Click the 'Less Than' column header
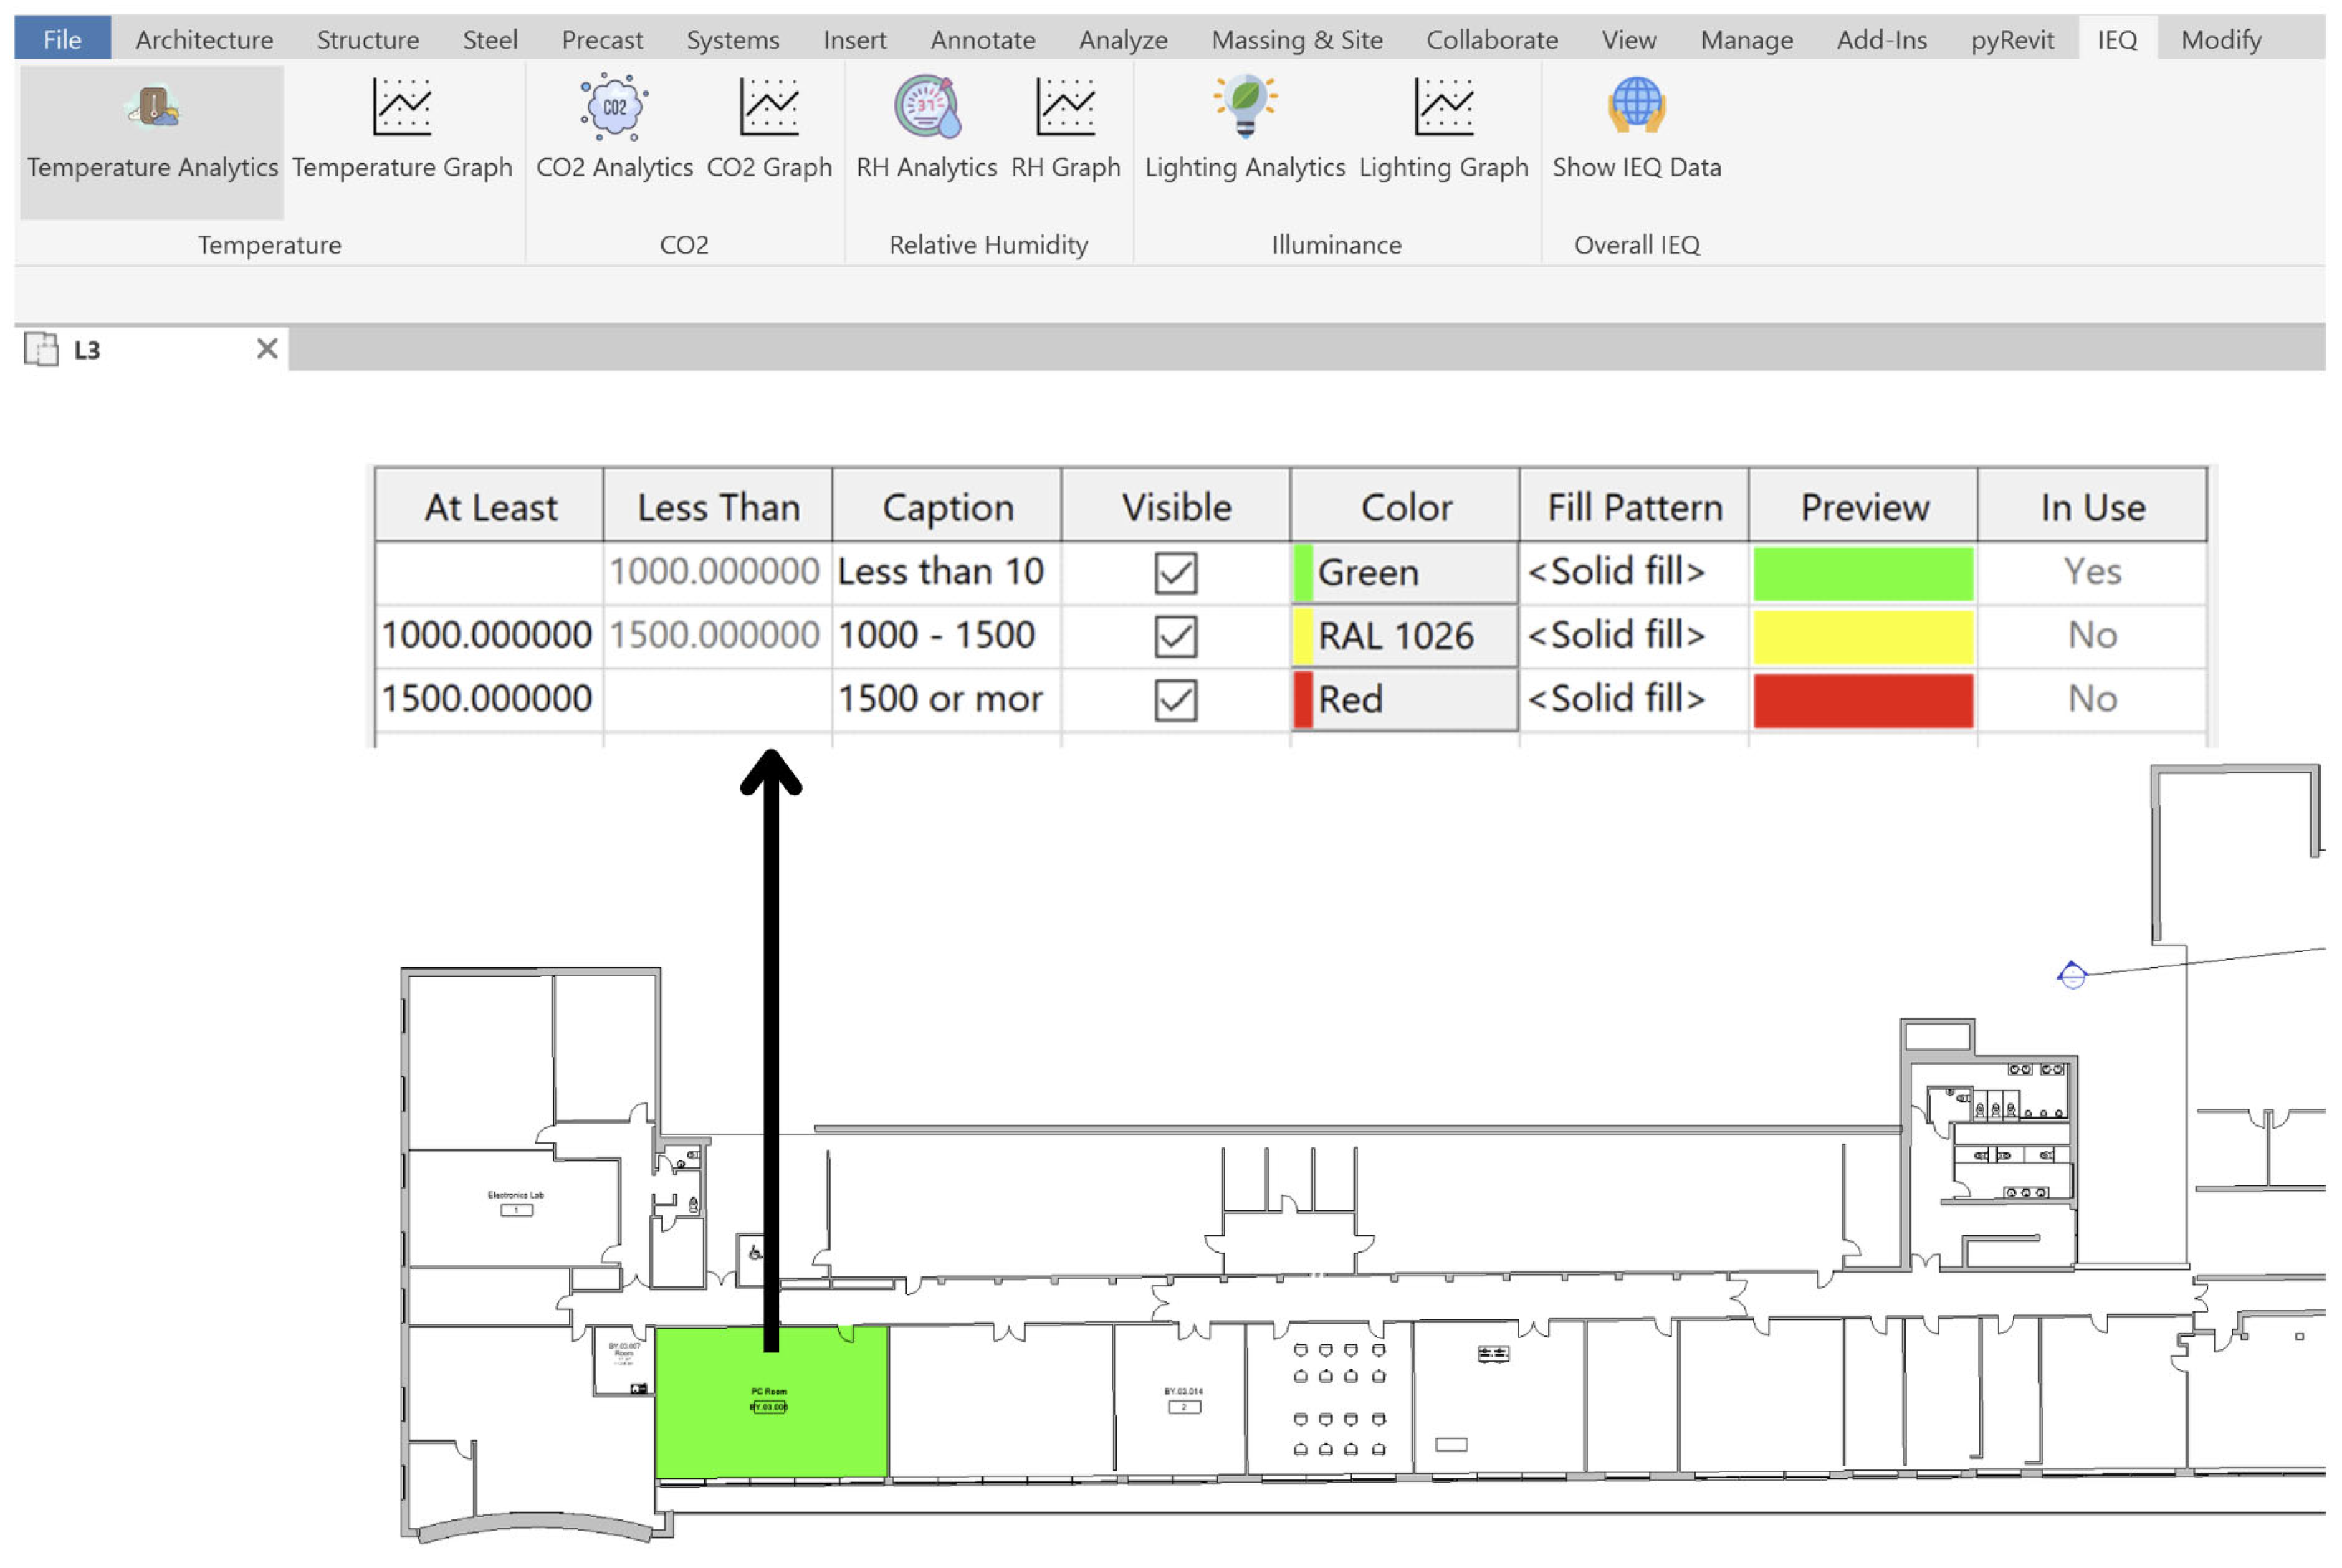This screenshot has height=1568, width=2342. tap(718, 507)
